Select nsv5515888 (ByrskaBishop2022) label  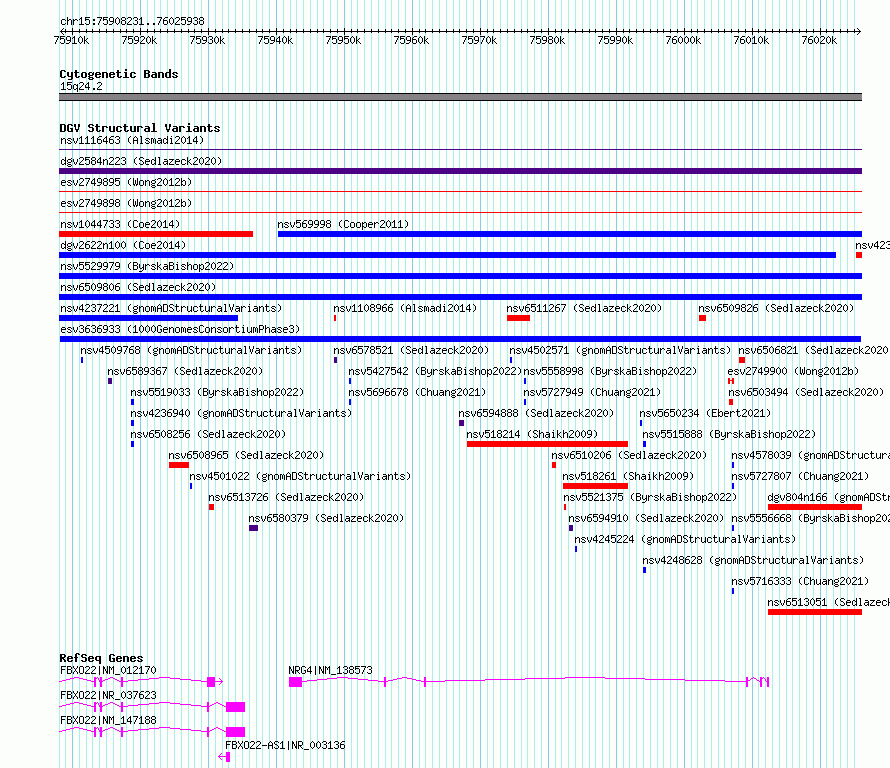point(729,434)
